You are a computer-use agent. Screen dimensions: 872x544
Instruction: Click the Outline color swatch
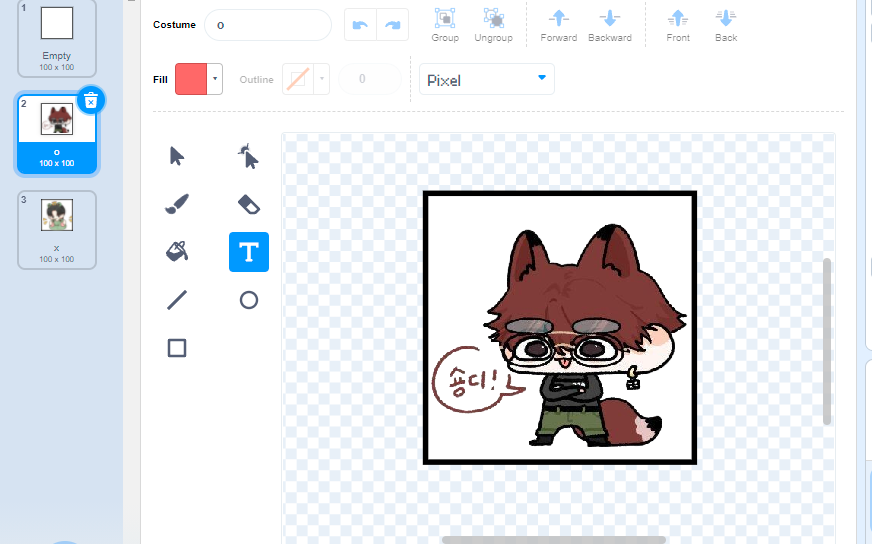[298, 79]
